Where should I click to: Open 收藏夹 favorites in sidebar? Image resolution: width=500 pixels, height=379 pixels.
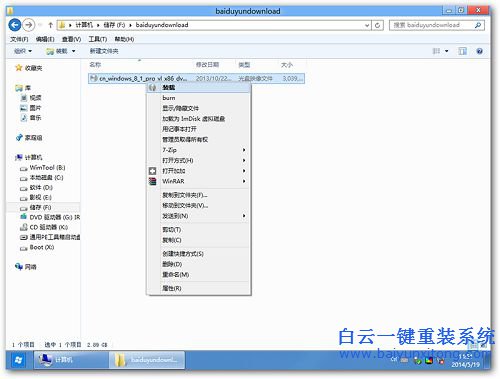pyautogui.click(x=29, y=68)
